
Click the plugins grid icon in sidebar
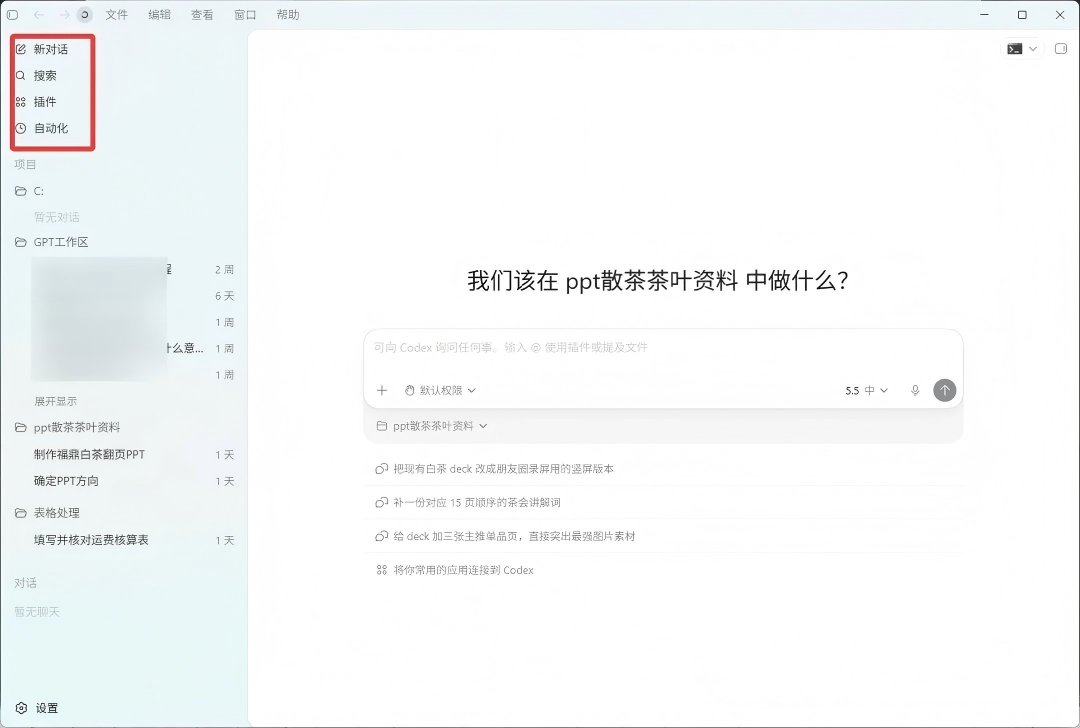click(21, 102)
